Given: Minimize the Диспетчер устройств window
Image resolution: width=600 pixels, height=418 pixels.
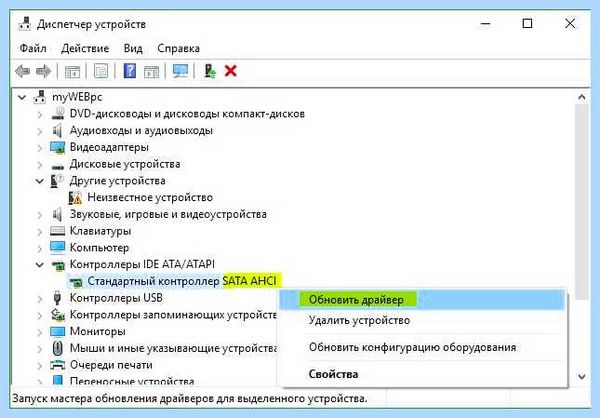Looking at the screenshot, I should [x=486, y=24].
